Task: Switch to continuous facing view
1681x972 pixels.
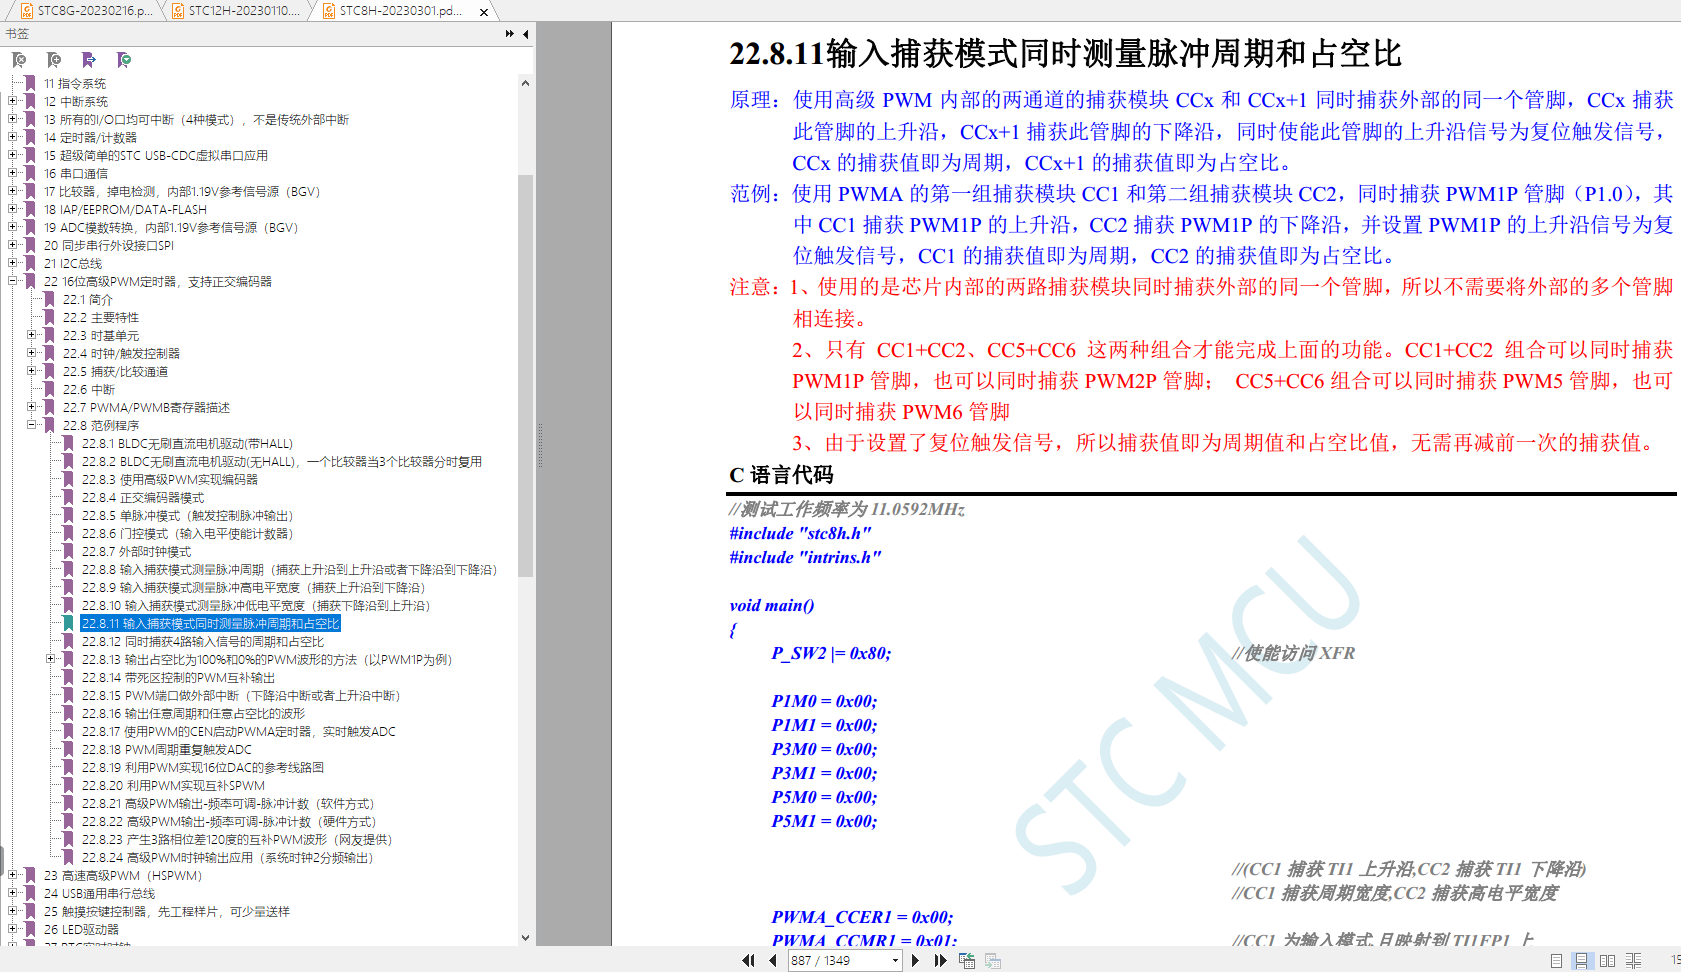Action: pyautogui.click(x=1633, y=960)
